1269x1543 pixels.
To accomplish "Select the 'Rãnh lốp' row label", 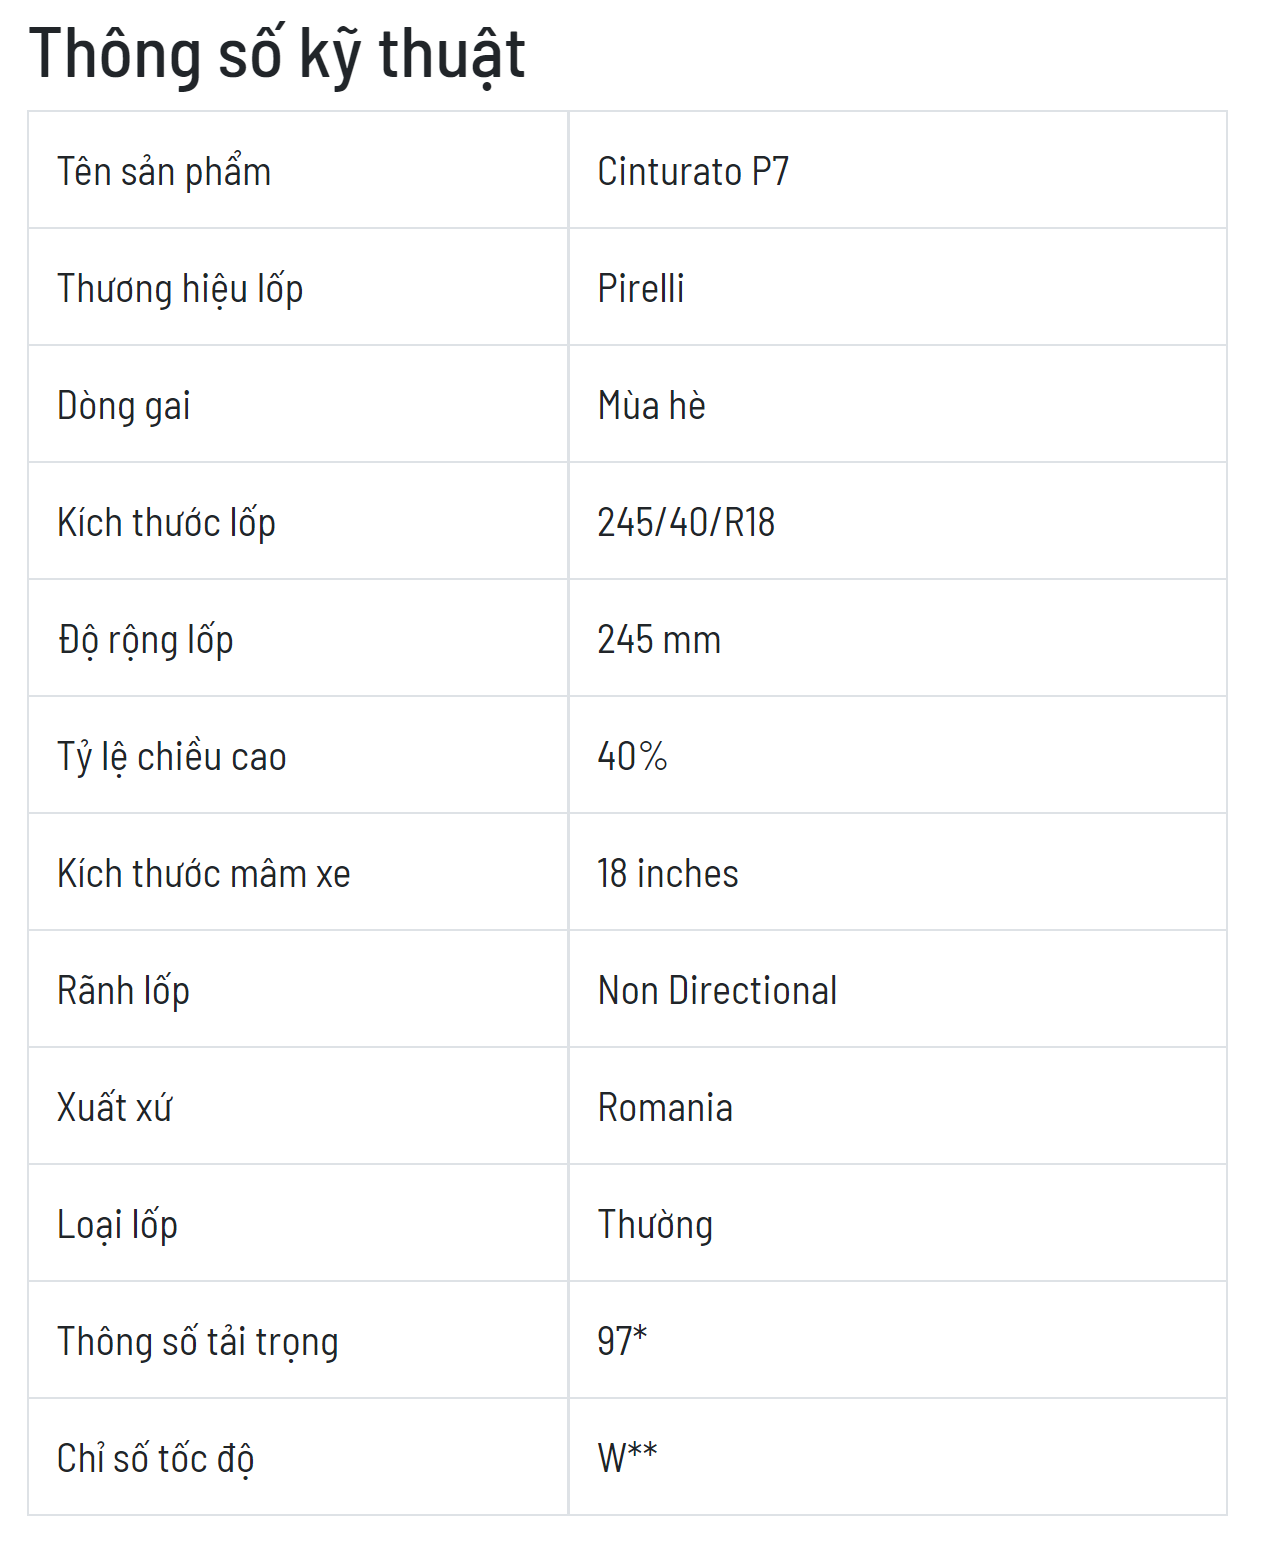I will coord(124,991).
